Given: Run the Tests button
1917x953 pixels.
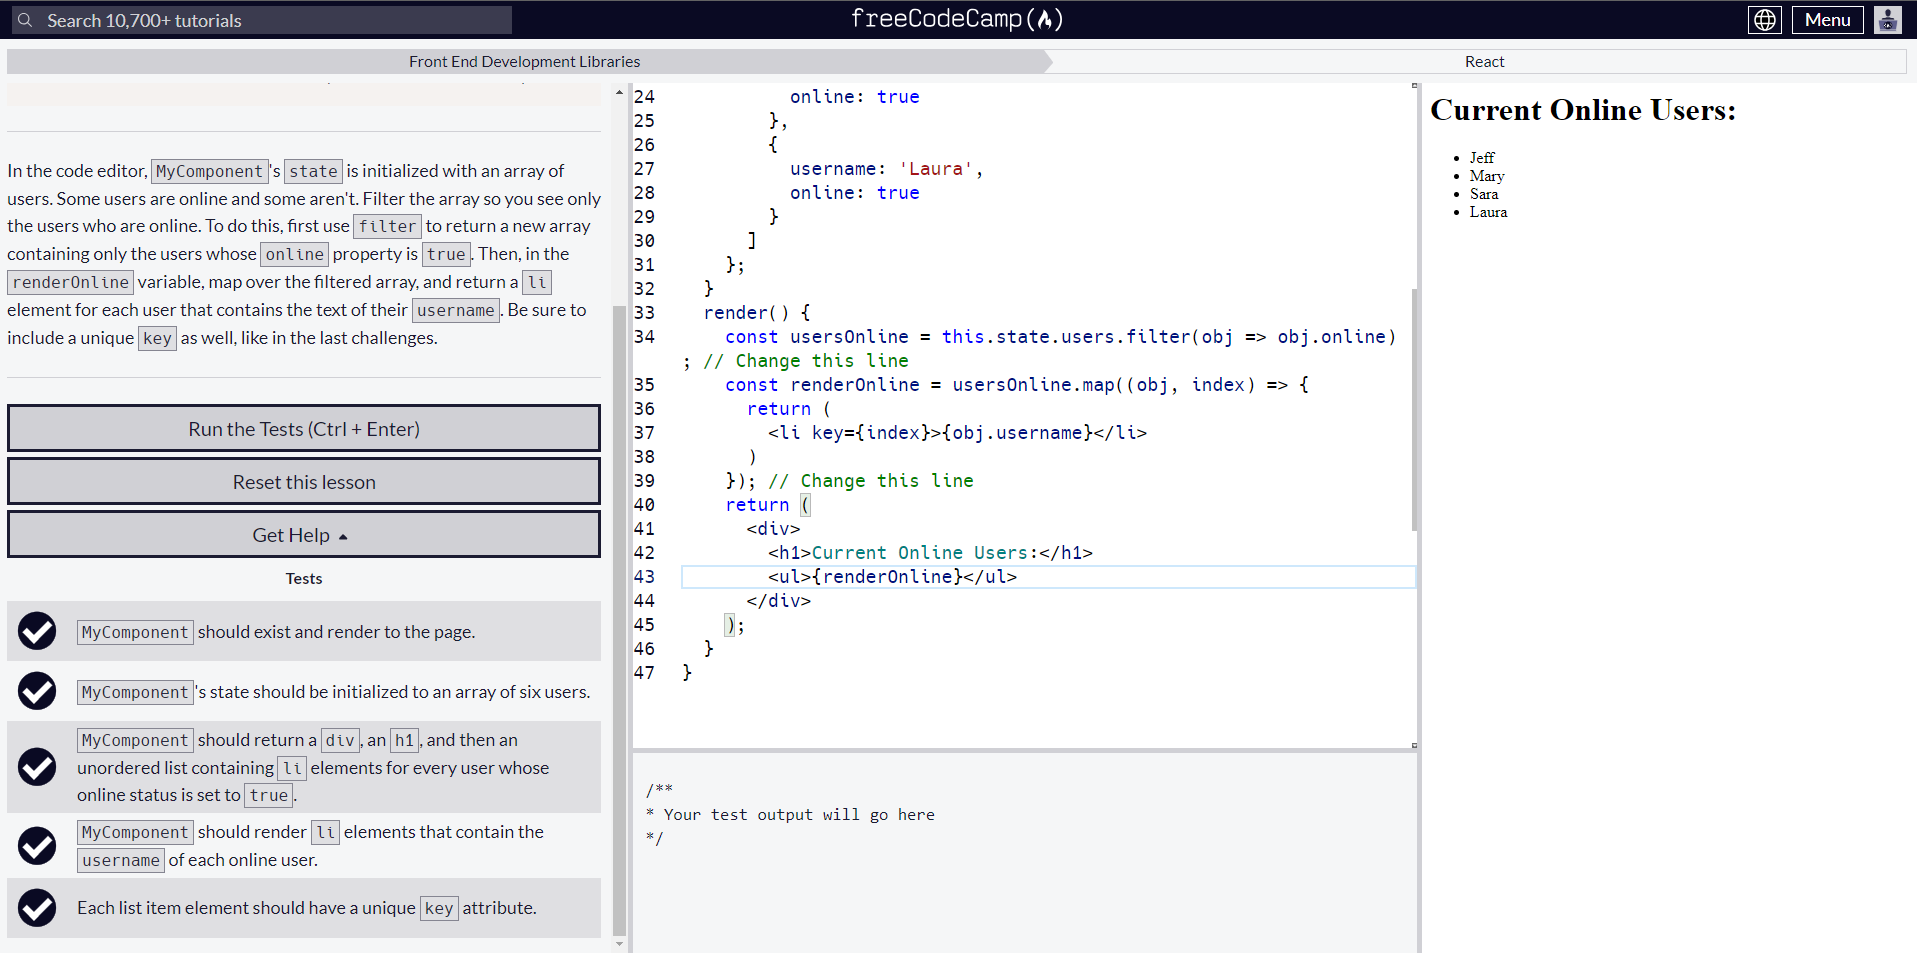Looking at the screenshot, I should coord(303,429).
